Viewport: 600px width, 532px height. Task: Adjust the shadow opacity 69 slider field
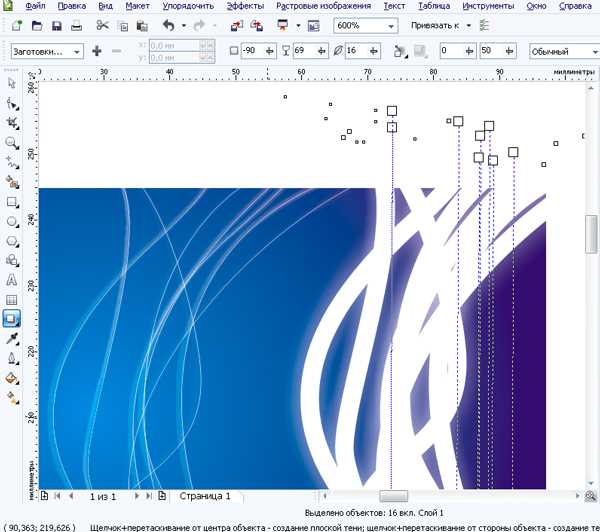pos(310,51)
